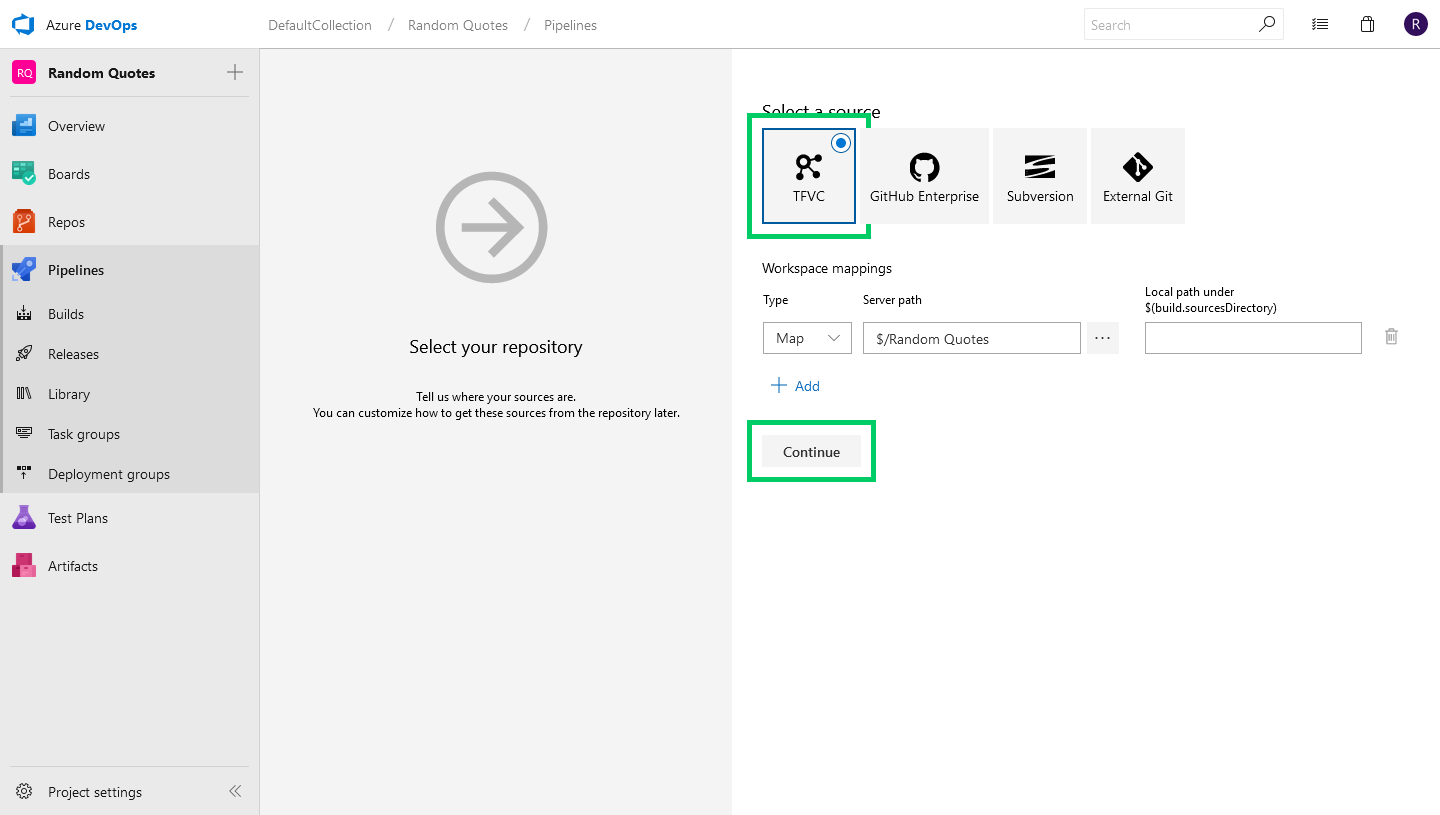Click the Azure DevOps title text
This screenshot has height=815, width=1440.
point(91,25)
